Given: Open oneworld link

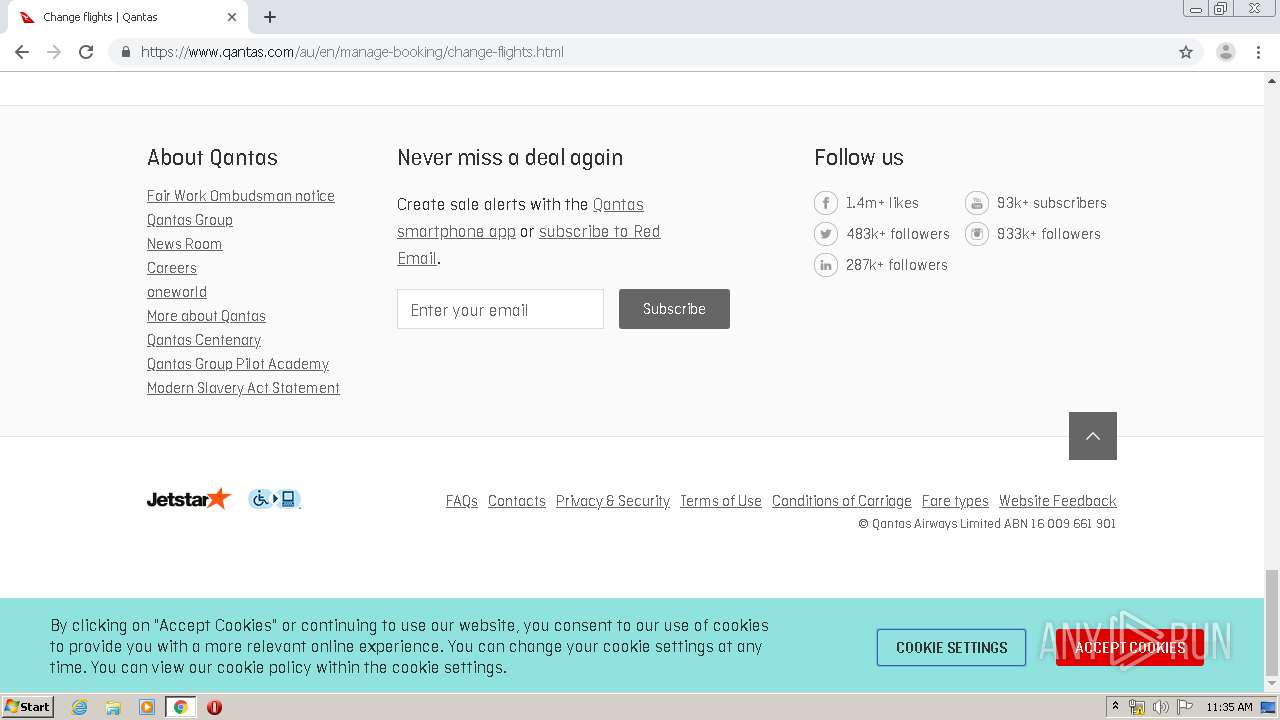Looking at the screenshot, I should pyautogui.click(x=177, y=292).
